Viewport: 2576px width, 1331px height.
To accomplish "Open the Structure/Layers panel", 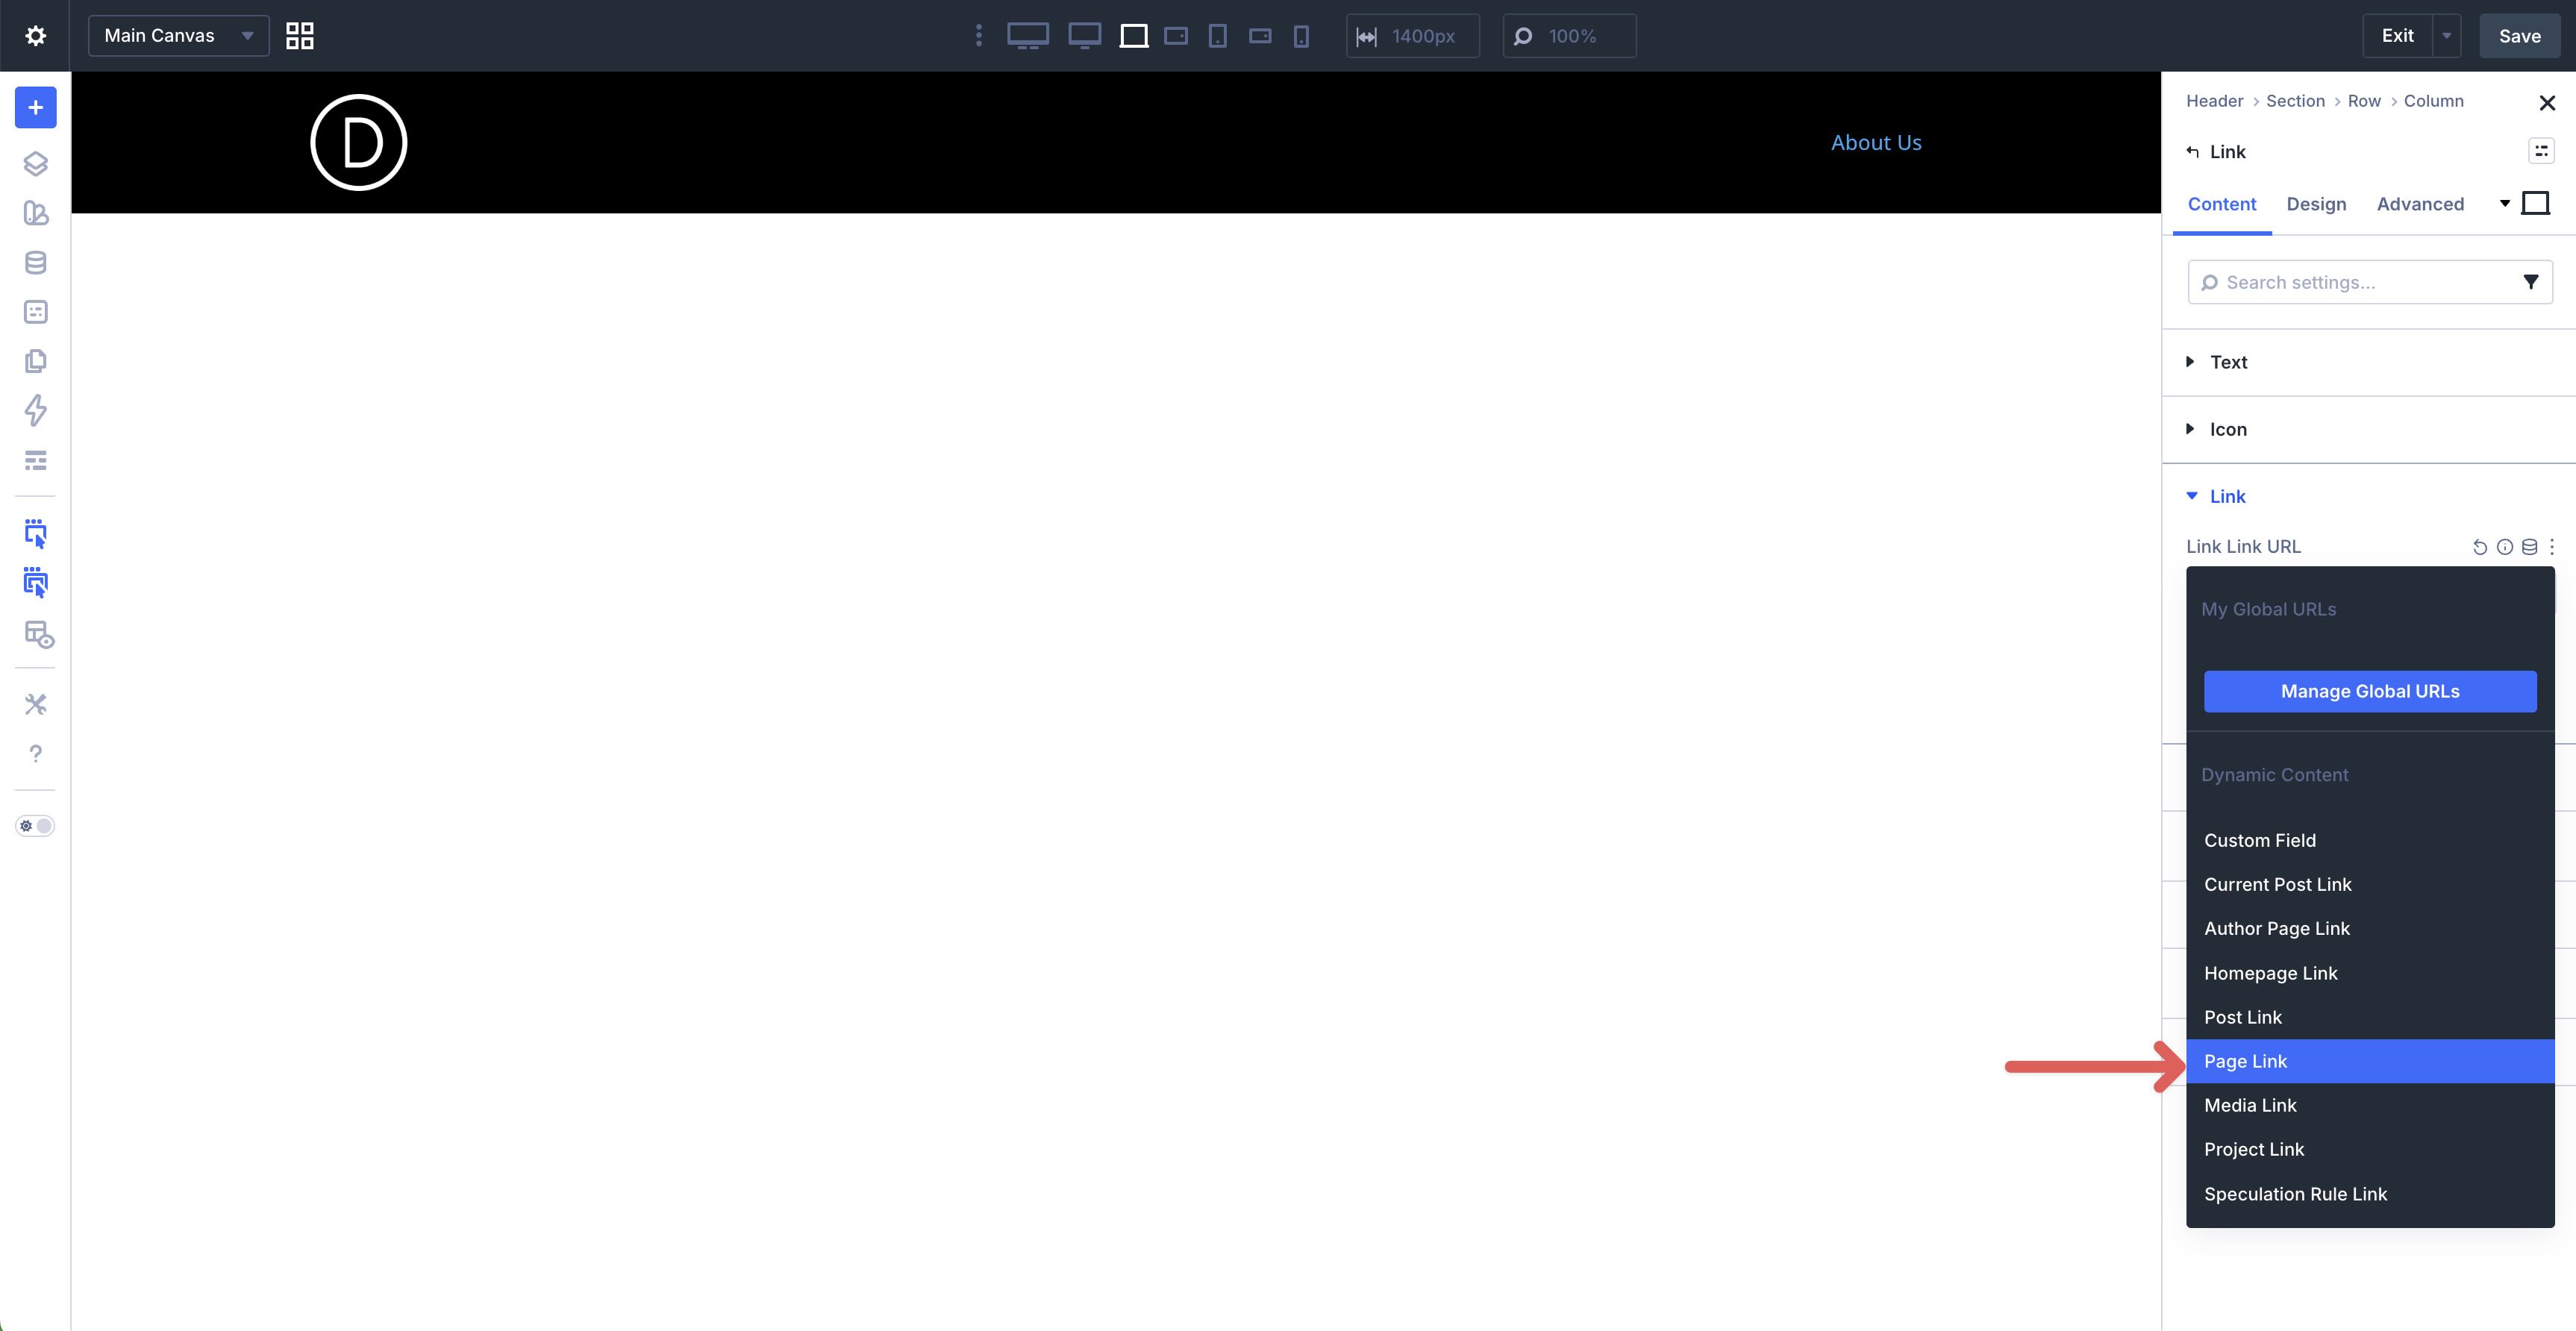I will [x=35, y=163].
